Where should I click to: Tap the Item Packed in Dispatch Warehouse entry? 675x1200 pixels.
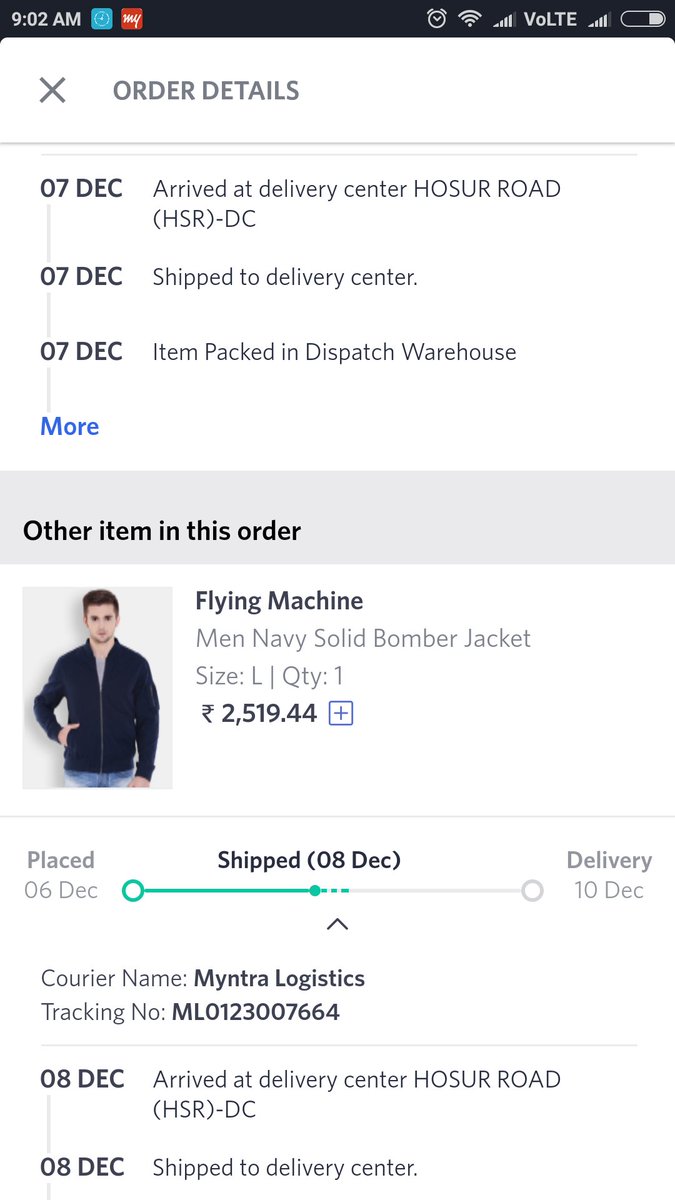click(334, 352)
